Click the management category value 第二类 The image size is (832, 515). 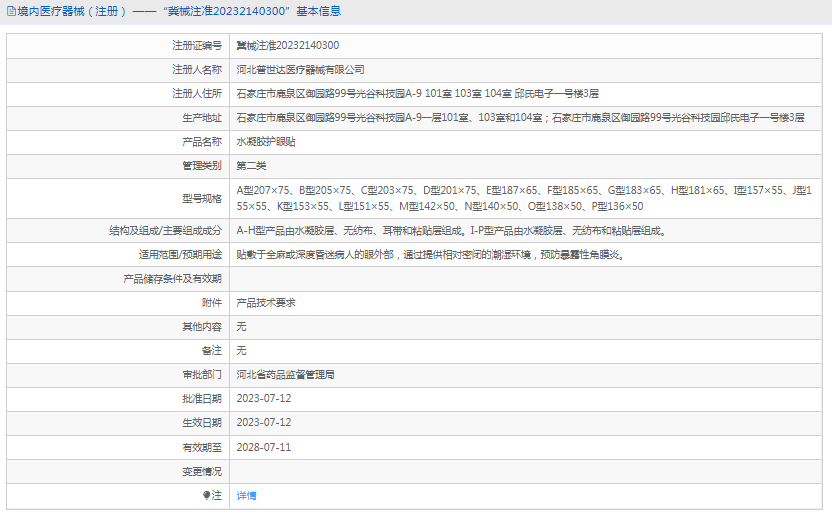click(x=251, y=166)
